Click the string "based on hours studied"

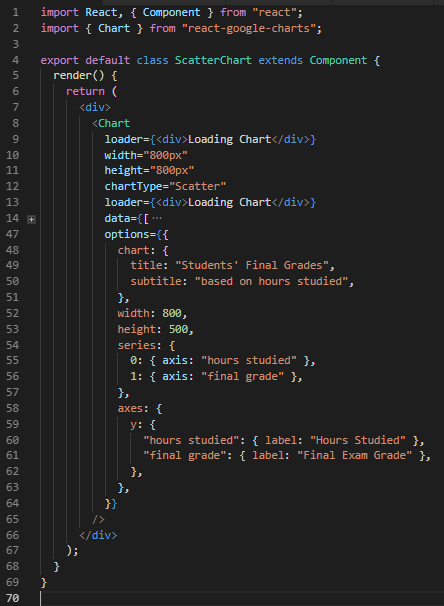click(x=271, y=281)
